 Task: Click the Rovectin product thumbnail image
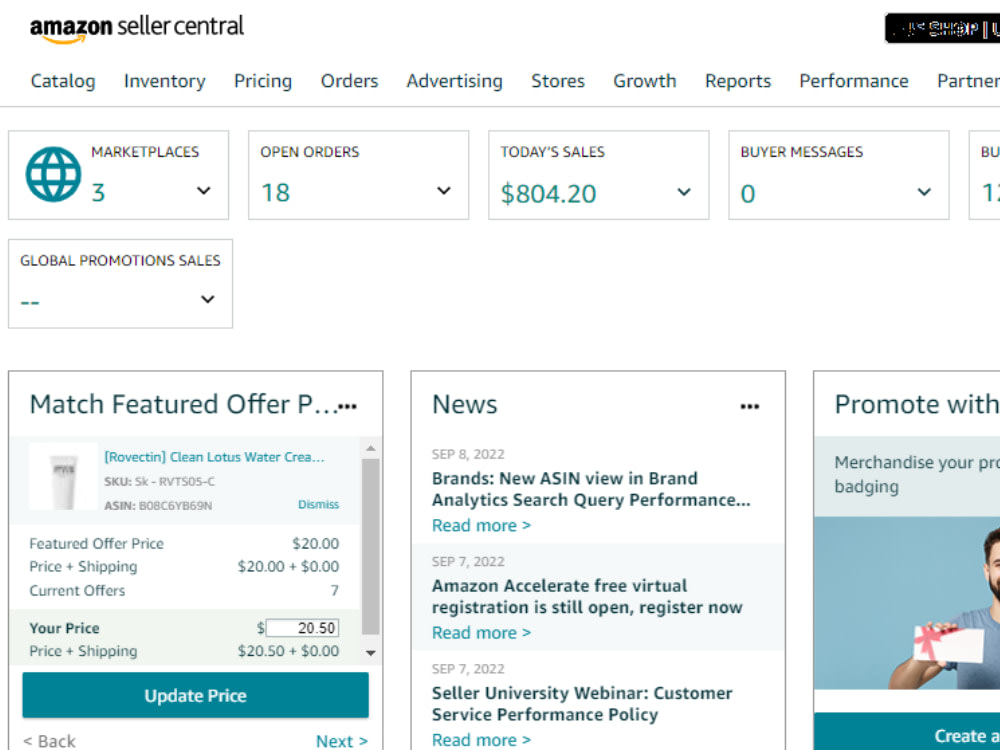pyautogui.click(x=63, y=476)
